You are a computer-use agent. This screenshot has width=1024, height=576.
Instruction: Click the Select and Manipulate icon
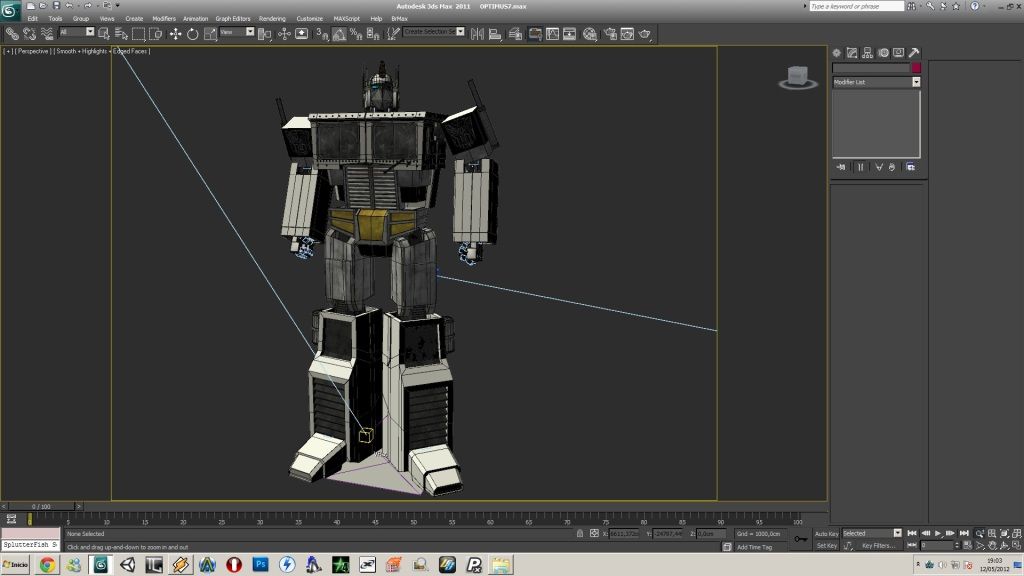(x=284, y=34)
